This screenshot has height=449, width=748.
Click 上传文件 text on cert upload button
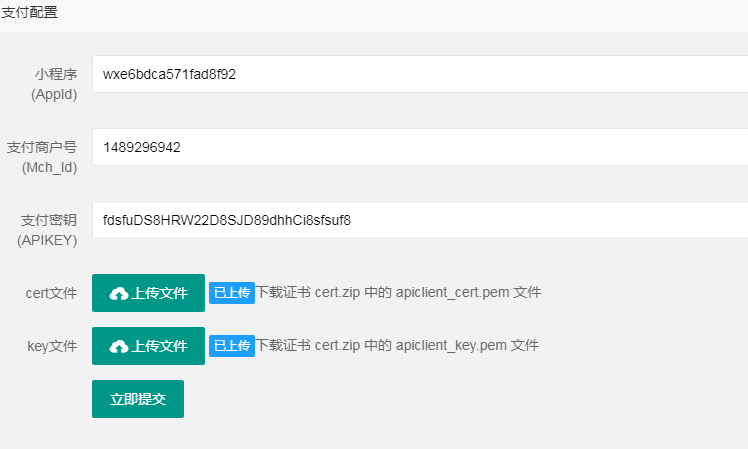pyautogui.click(x=159, y=293)
